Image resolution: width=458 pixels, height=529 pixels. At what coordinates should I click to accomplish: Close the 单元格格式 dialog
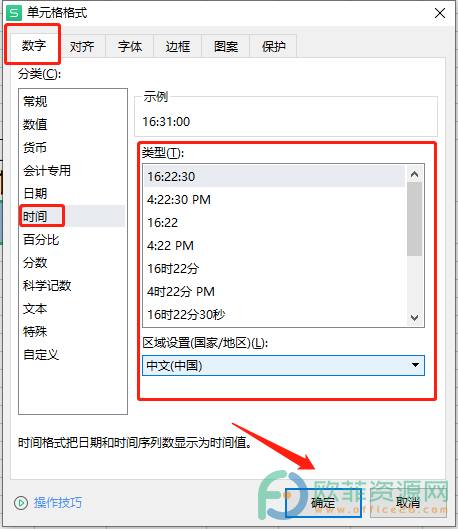pyautogui.click(x=440, y=13)
